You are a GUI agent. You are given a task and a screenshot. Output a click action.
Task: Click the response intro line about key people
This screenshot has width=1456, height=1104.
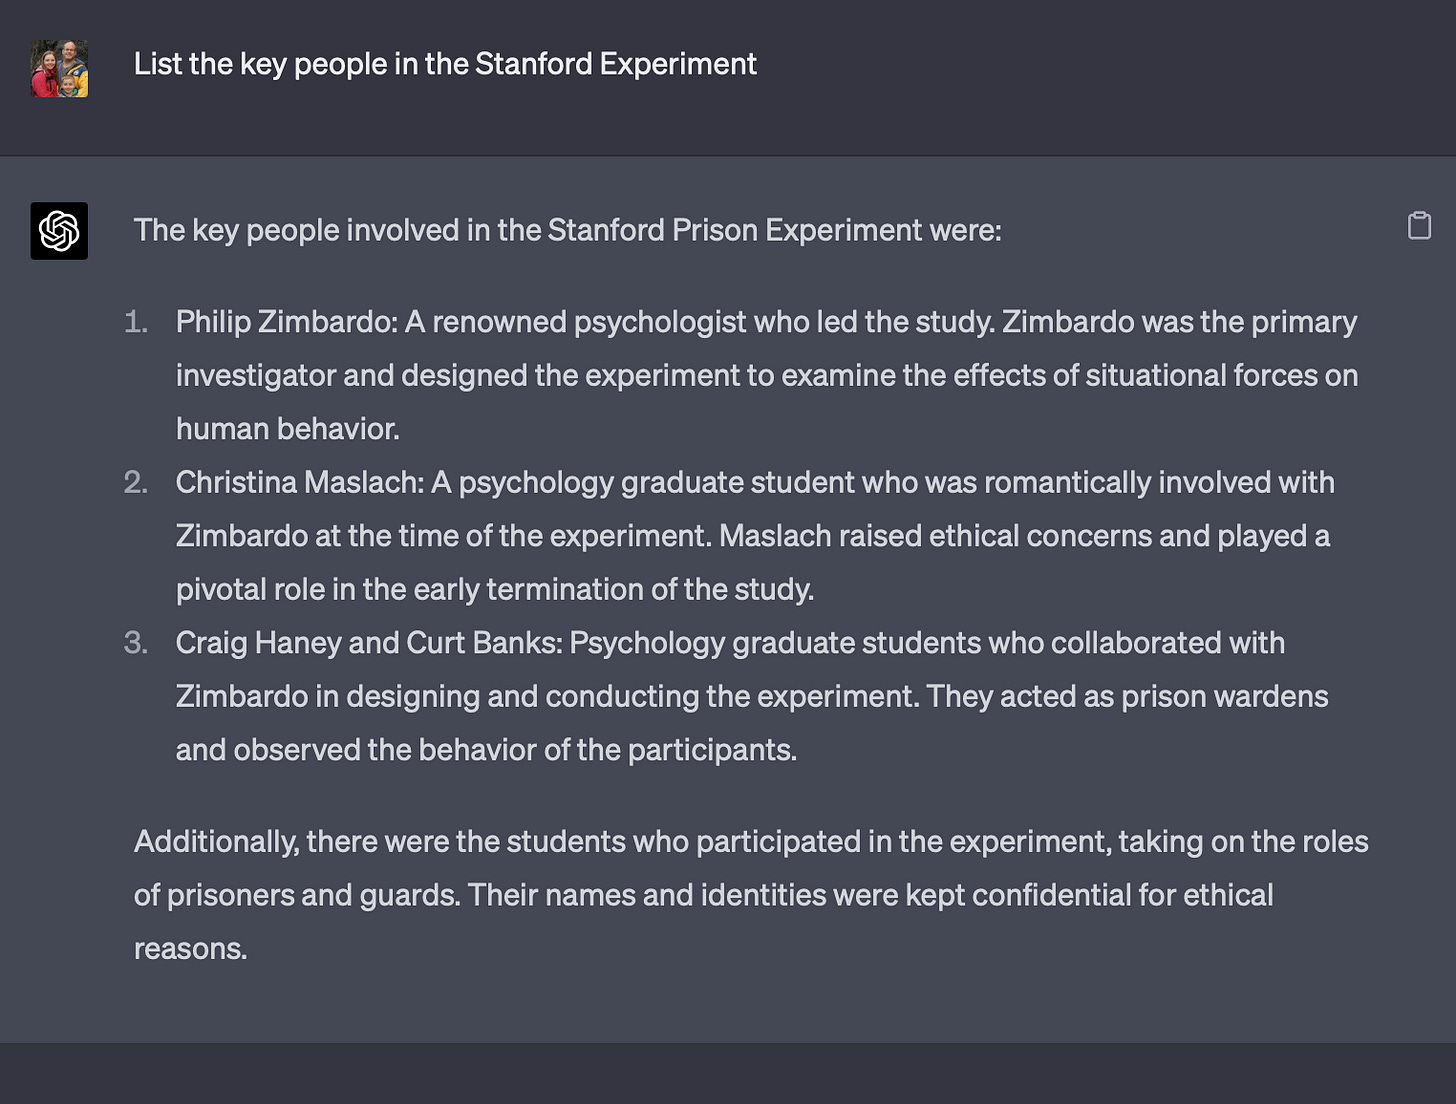[x=567, y=230]
